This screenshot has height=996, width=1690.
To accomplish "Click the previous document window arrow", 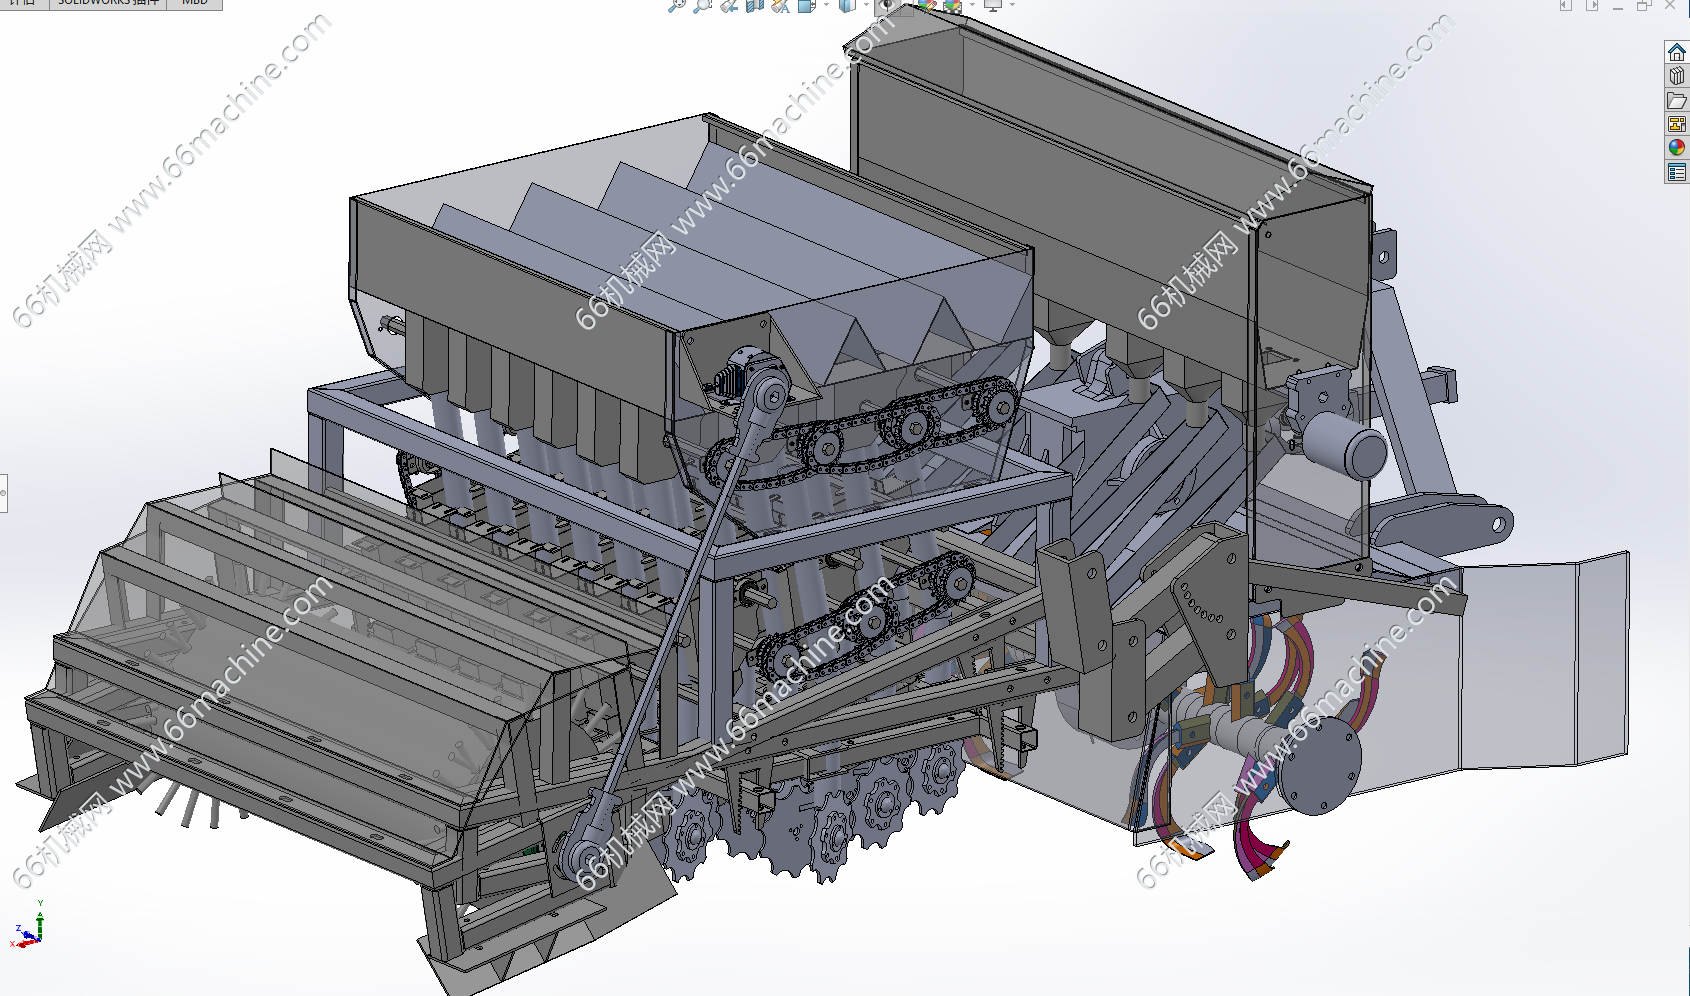I will tap(1566, 5).
